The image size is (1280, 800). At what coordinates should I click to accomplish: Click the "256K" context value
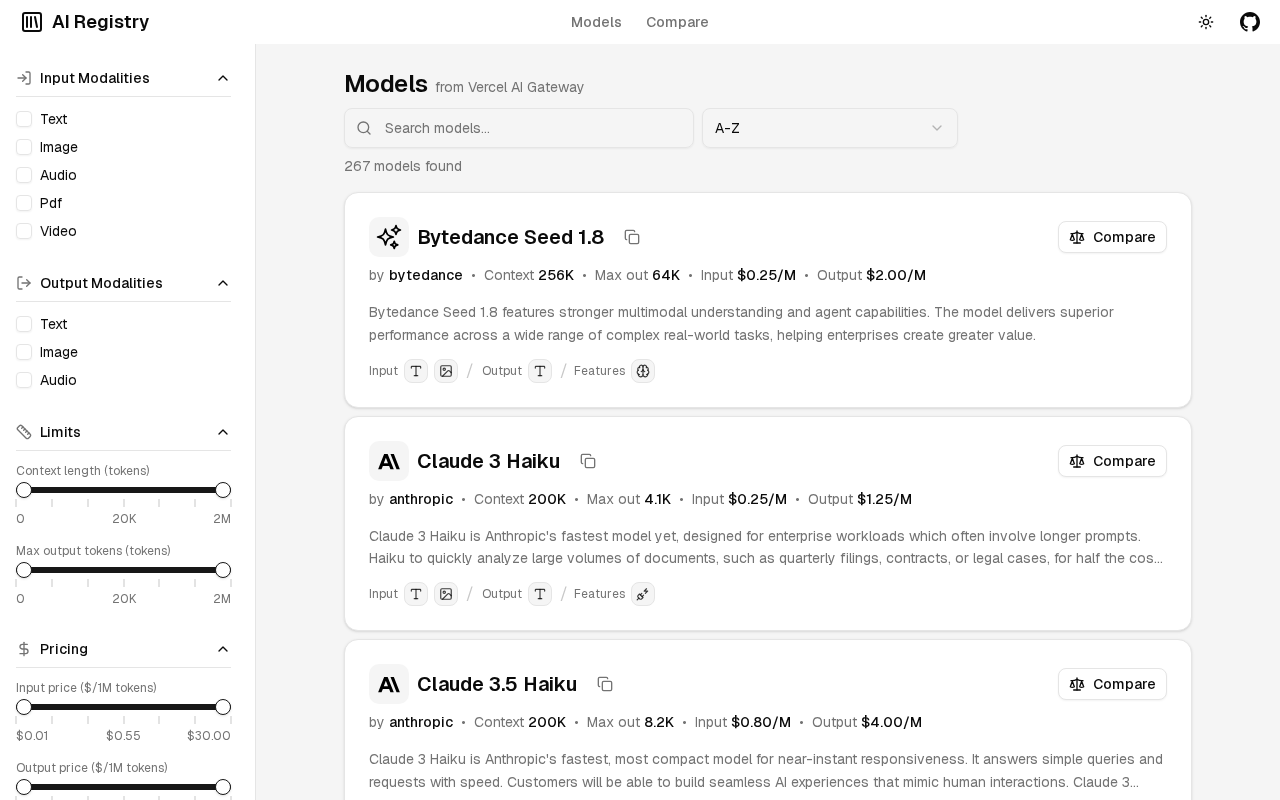pyautogui.click(x=556, y=275)
